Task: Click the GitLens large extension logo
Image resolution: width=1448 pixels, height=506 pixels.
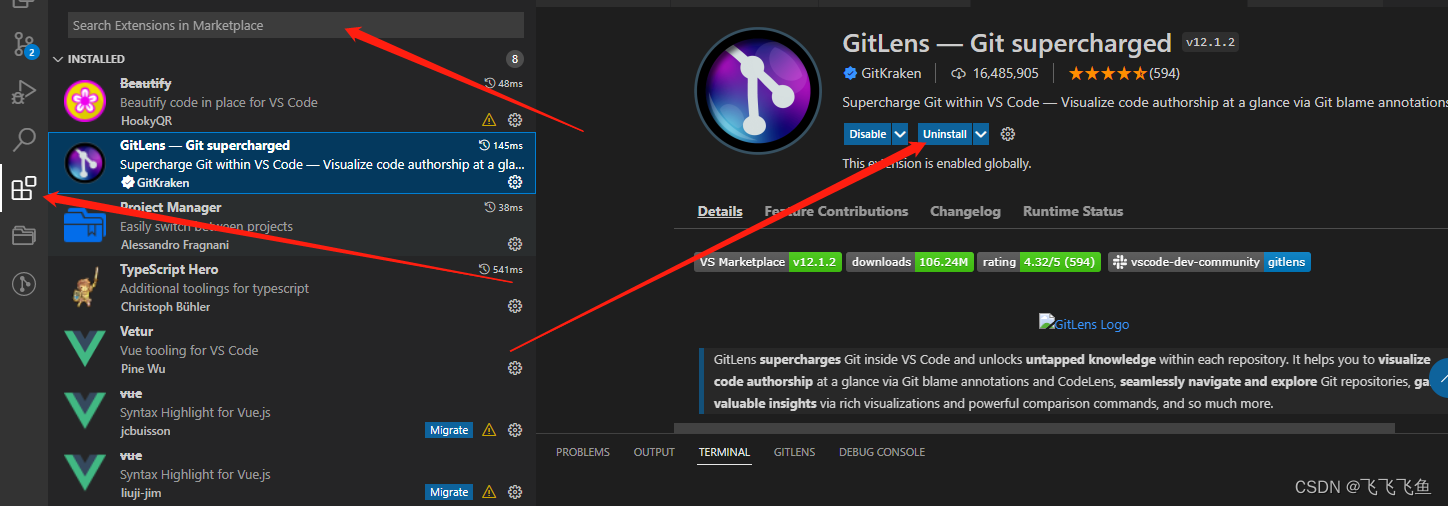Action: [x=757, y=91]
